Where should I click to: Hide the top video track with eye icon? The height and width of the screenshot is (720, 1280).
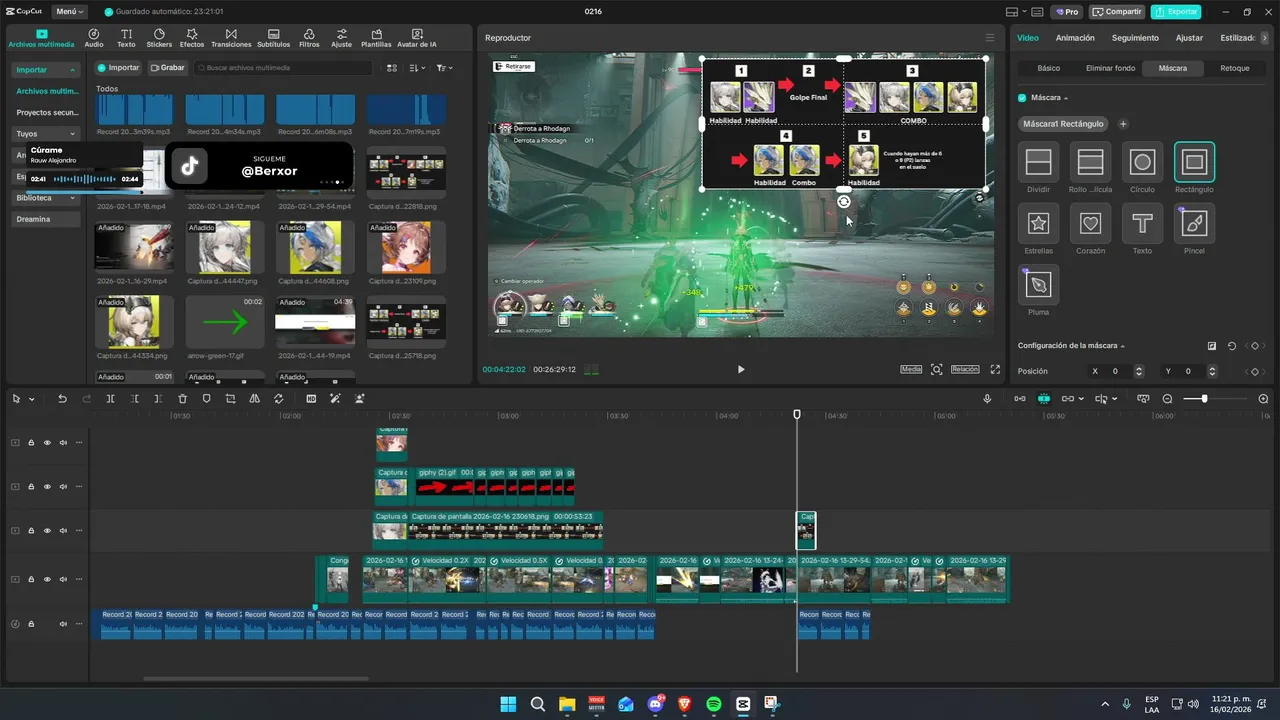(x=47, y=443)
